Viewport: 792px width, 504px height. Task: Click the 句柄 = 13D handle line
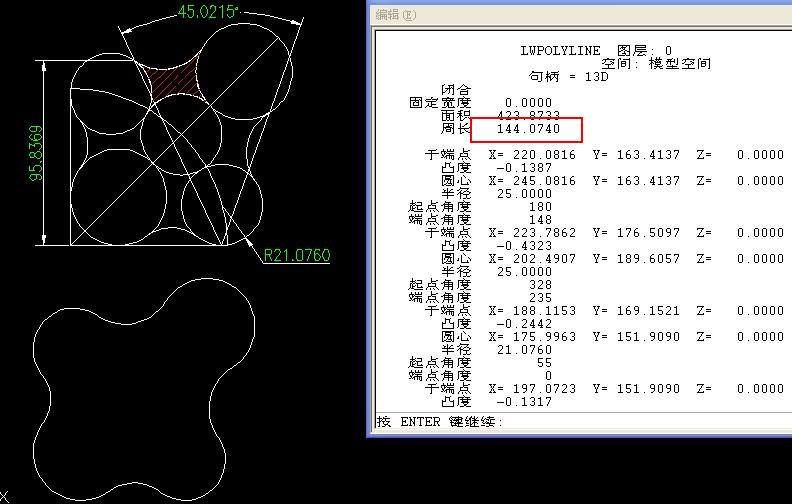click(569, 77)
